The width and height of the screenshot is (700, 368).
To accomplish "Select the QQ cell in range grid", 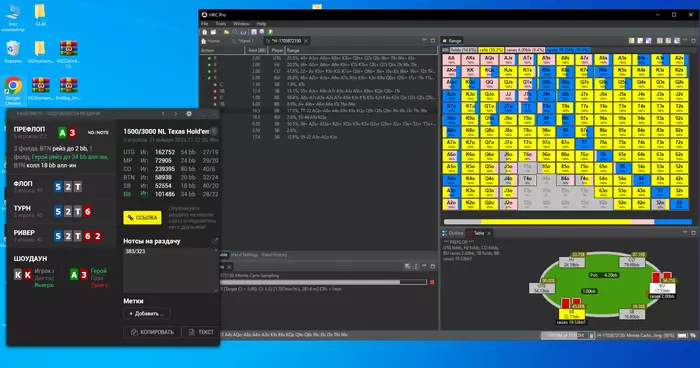I will [489, 84].
